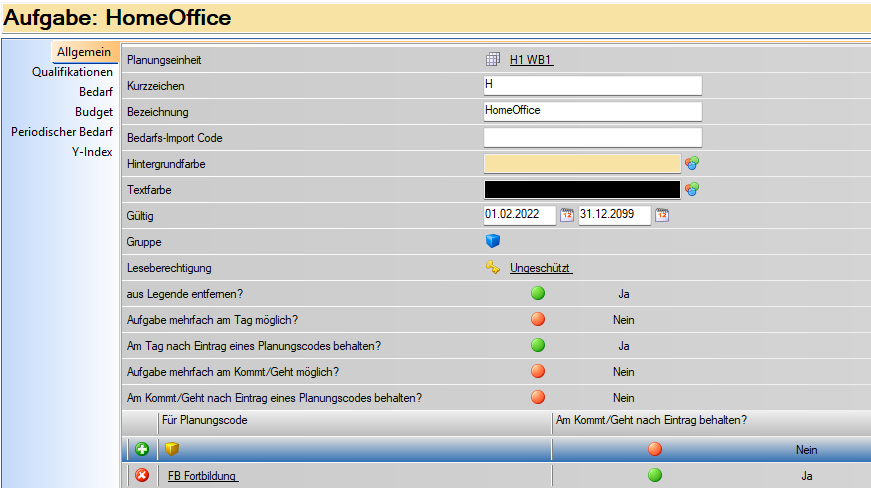Open calendar for Gültig end date
The width and height of the screenshot is (871, 488).
coord(661,215)
